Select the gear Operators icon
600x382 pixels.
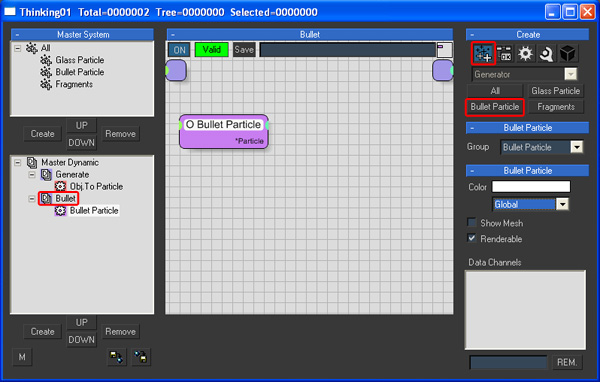tap(525, 54)
